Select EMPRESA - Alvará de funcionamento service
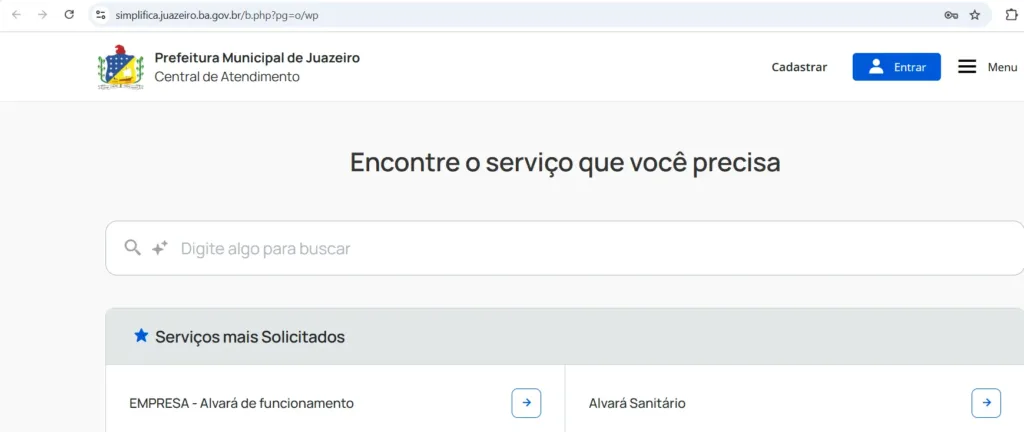The image size is (1024, 432). 241,403
